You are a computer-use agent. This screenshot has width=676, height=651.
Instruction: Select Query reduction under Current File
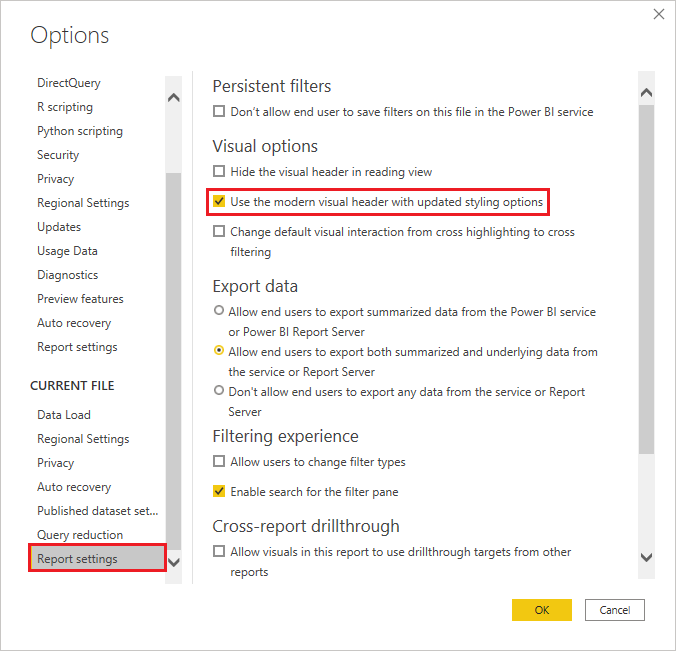[80, 535]
